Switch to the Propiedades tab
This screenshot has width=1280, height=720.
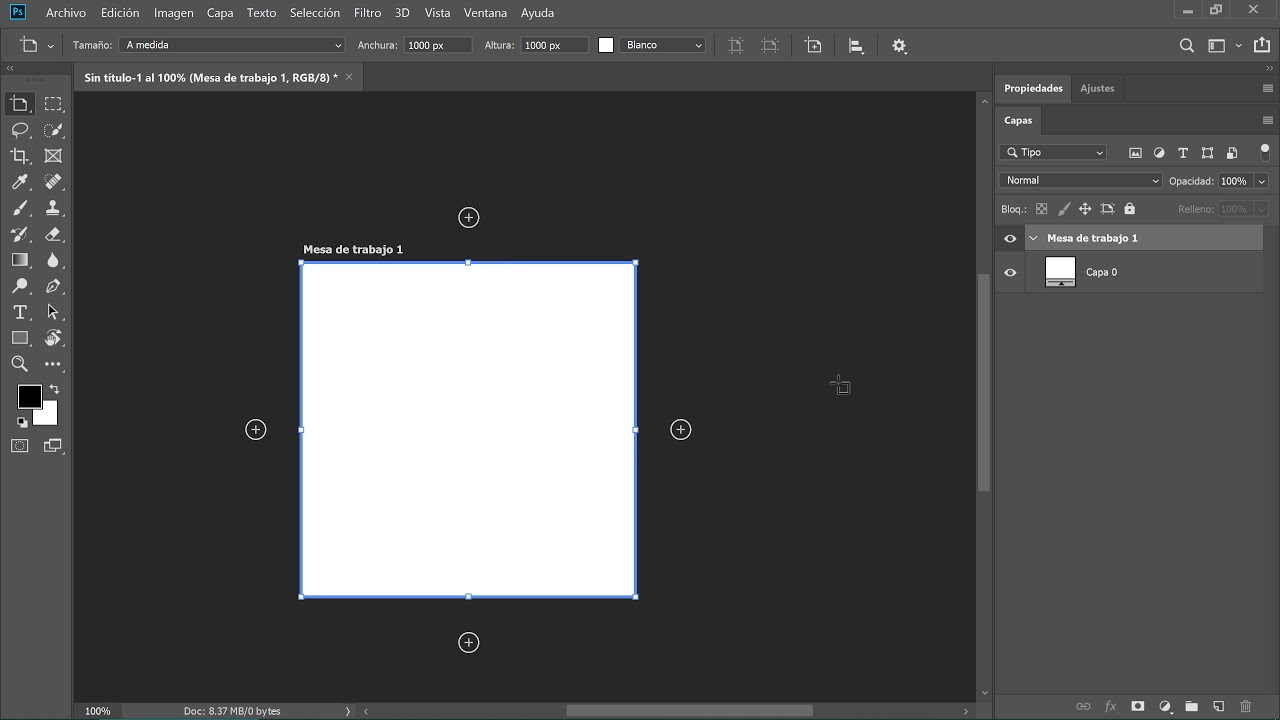pyautogui.click(x=1033, y=88)
